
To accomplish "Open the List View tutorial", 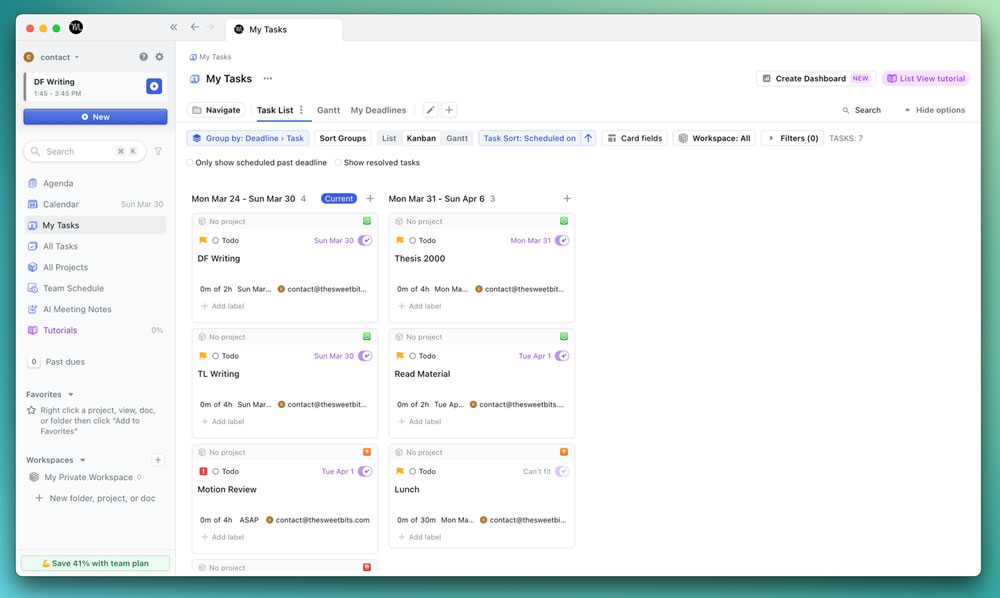I will (926, 78).
